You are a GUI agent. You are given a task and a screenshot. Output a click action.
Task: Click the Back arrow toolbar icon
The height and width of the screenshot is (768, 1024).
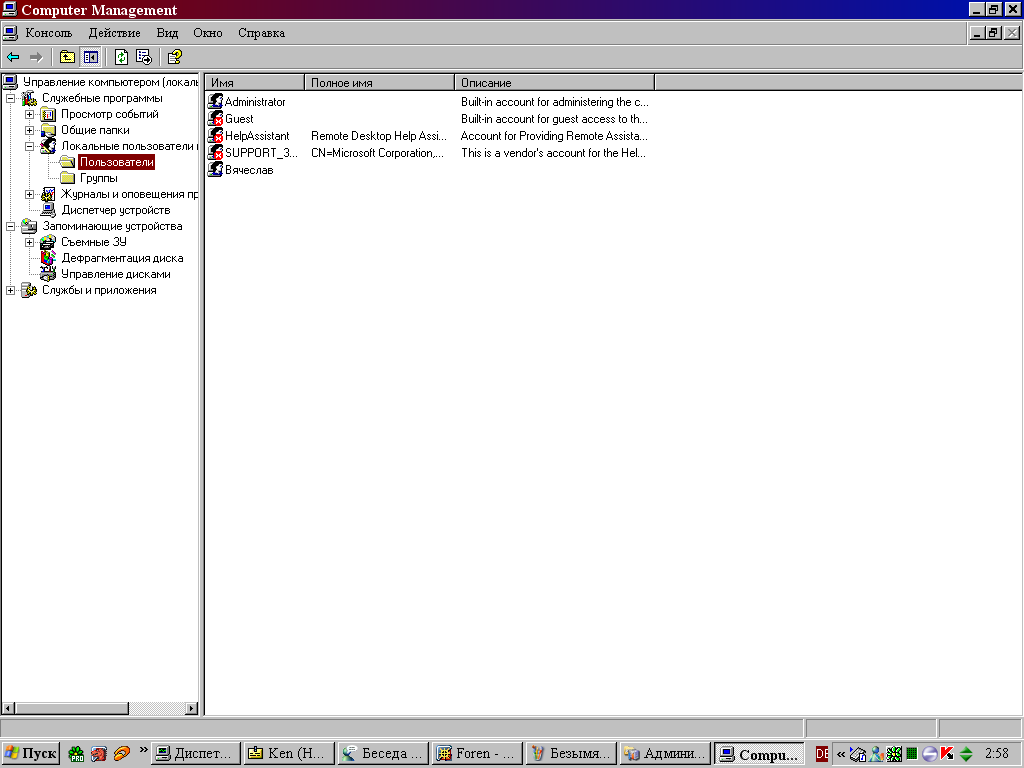pyautogui.click(x=13, y=57)
